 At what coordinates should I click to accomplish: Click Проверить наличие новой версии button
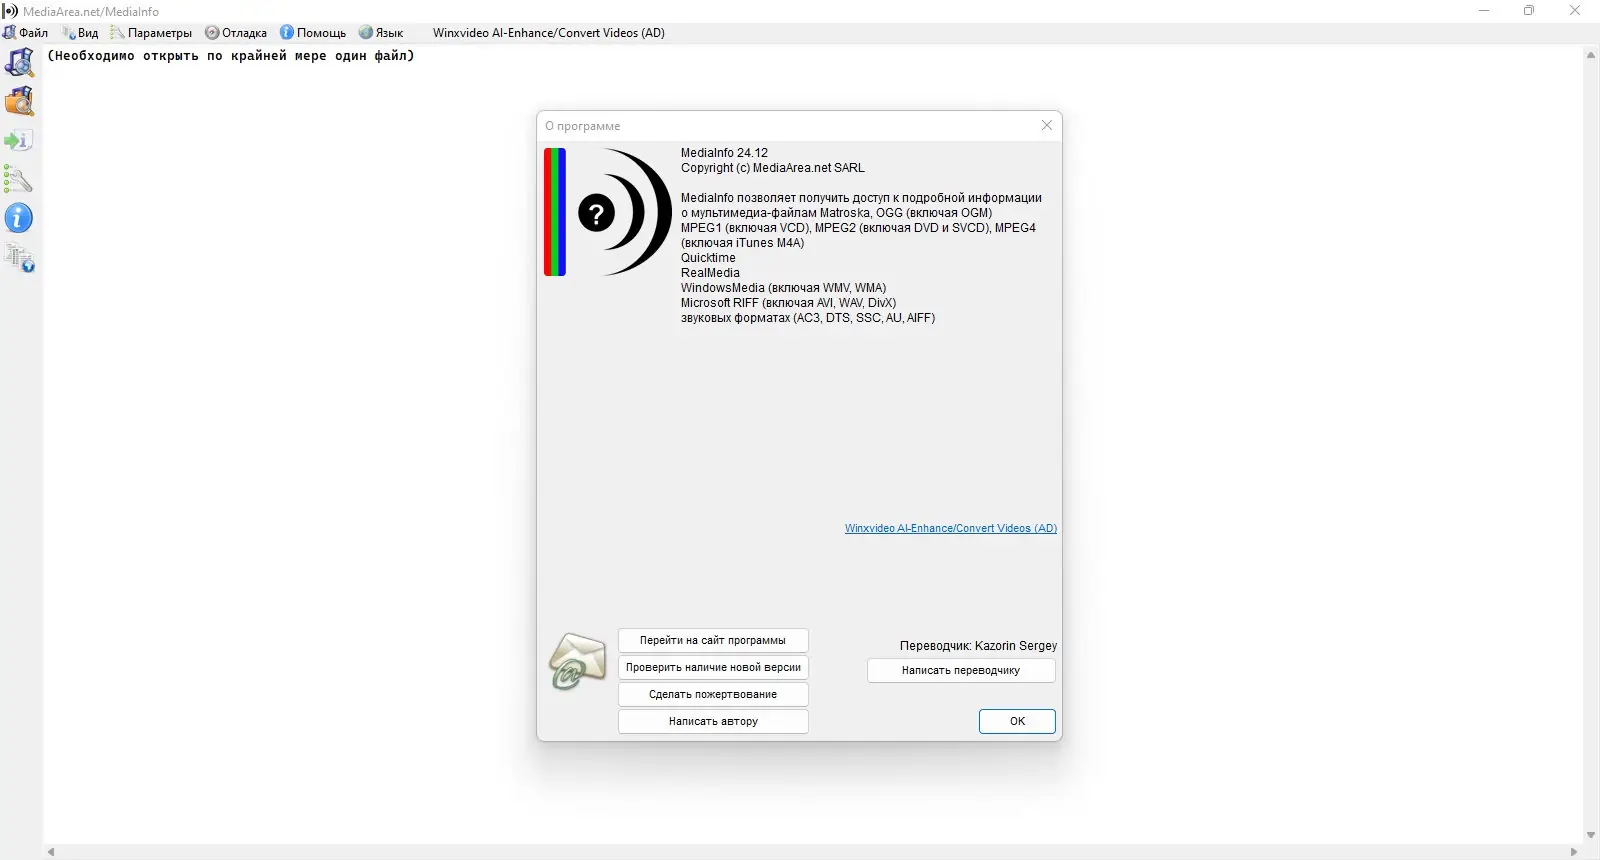tap(713, 667)
